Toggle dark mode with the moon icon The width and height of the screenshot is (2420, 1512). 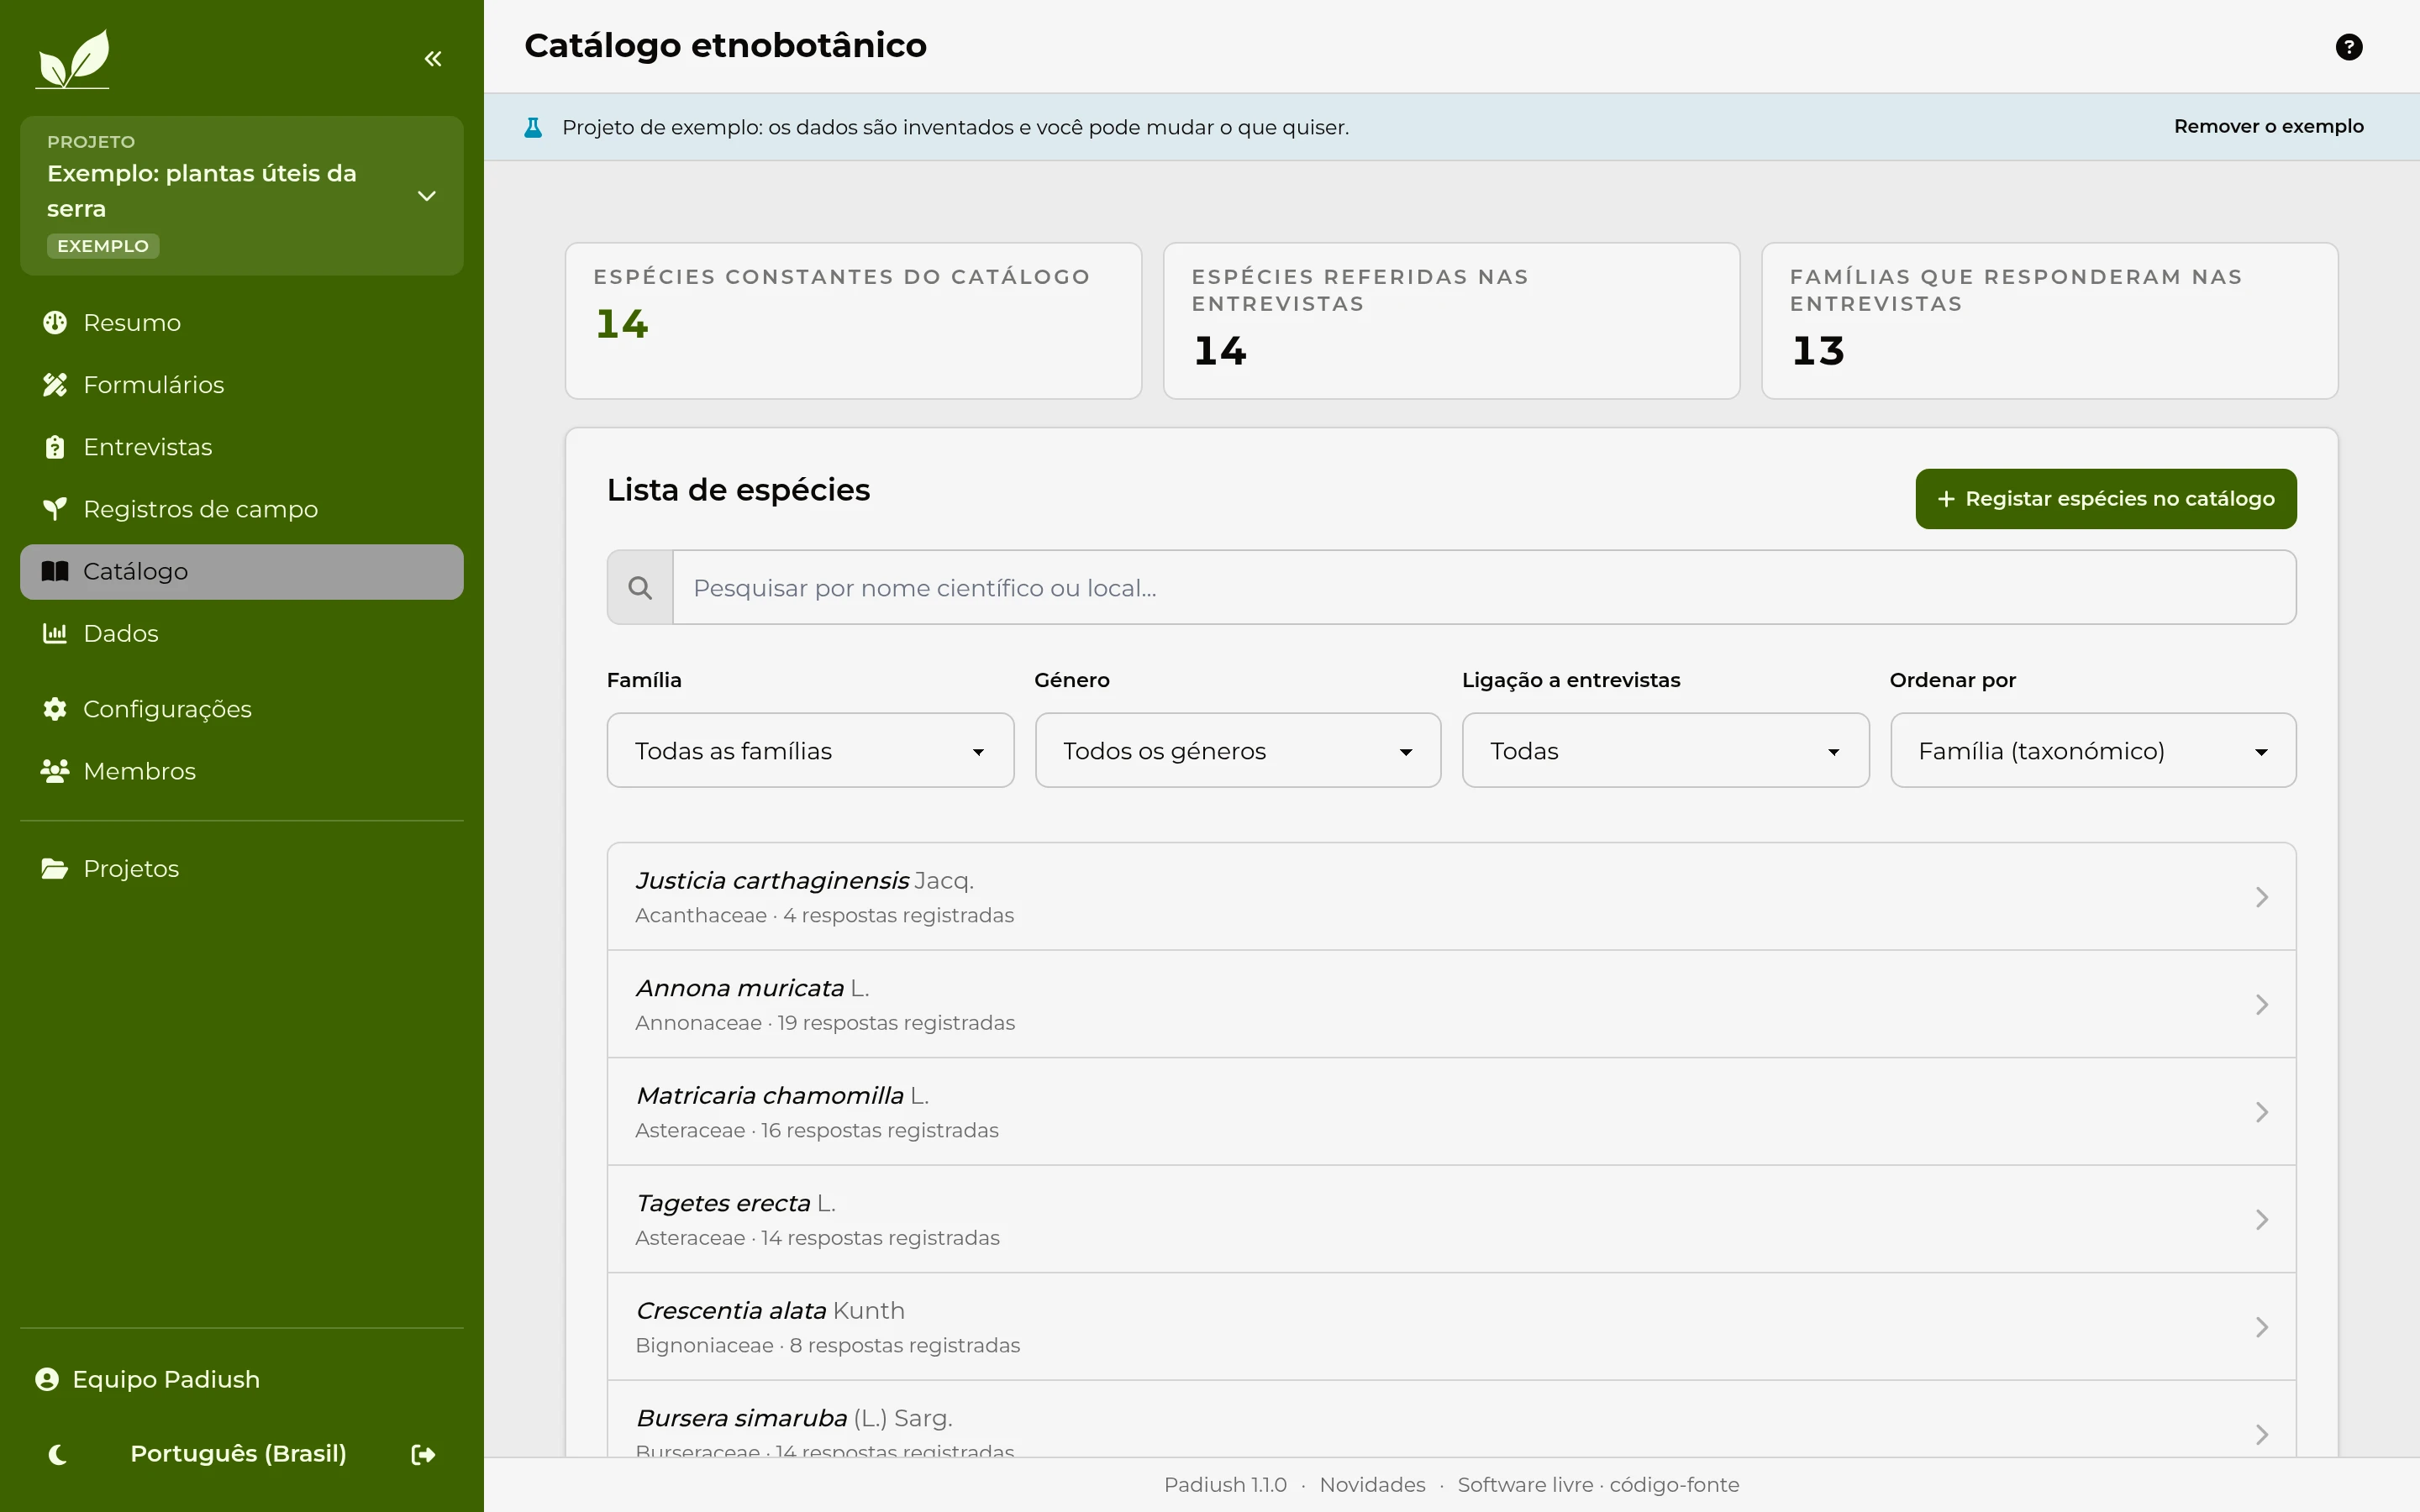coord(57,1454)
